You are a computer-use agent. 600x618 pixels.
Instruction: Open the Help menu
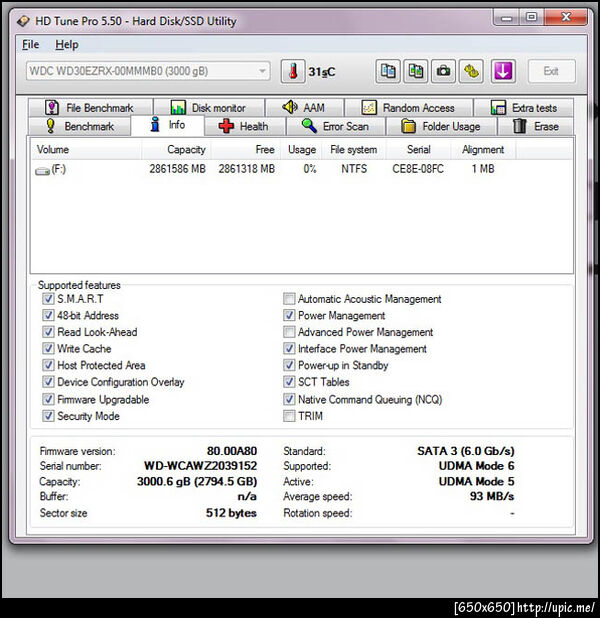(67, 45)
